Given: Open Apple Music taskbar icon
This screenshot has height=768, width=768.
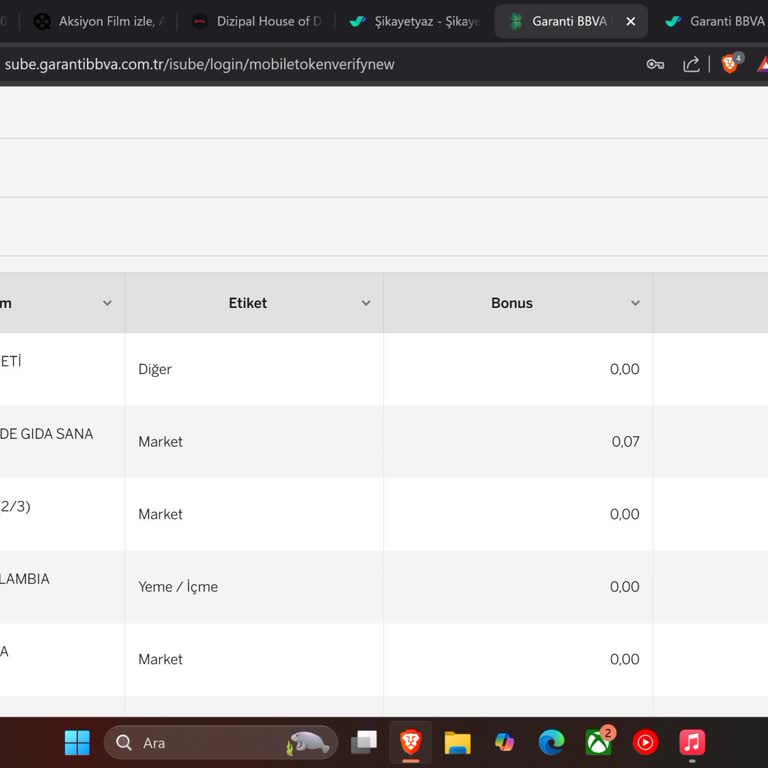Looking at the screenshot, I should pos(692,743).
